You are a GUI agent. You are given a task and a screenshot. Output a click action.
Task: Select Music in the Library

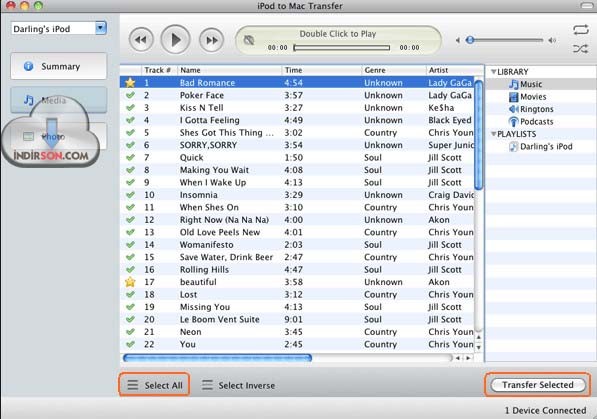(x=531, y=84)
